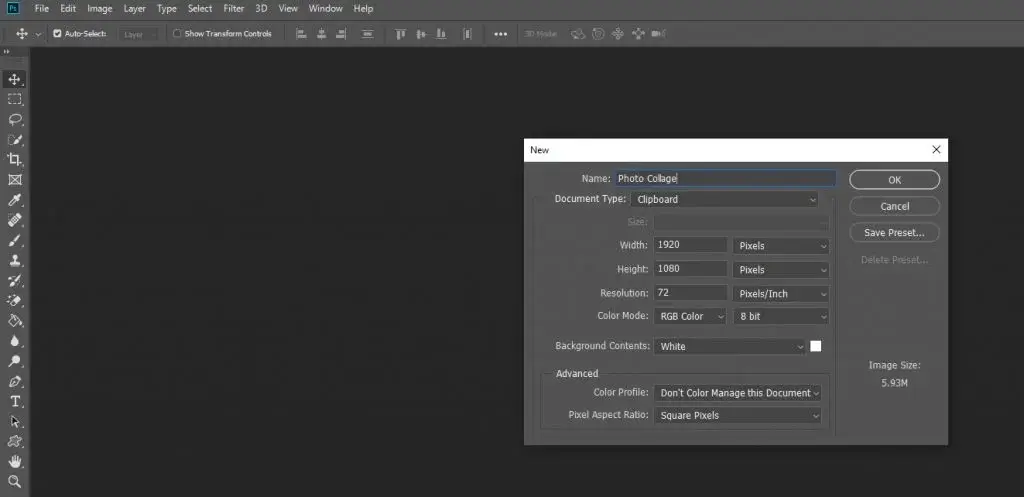Open the Color Profile dropdown
Viewport: 1024px width, 497px height.
click(x=738, y=393)
